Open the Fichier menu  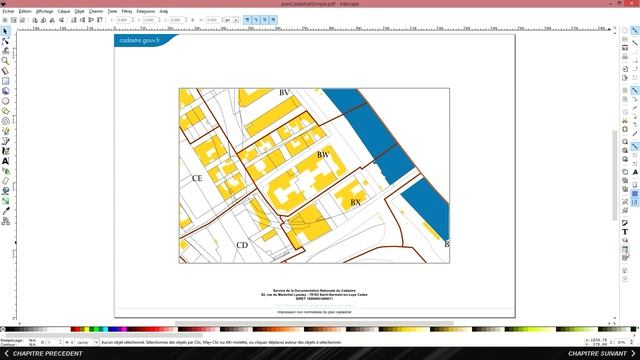(x=8, y=11)
